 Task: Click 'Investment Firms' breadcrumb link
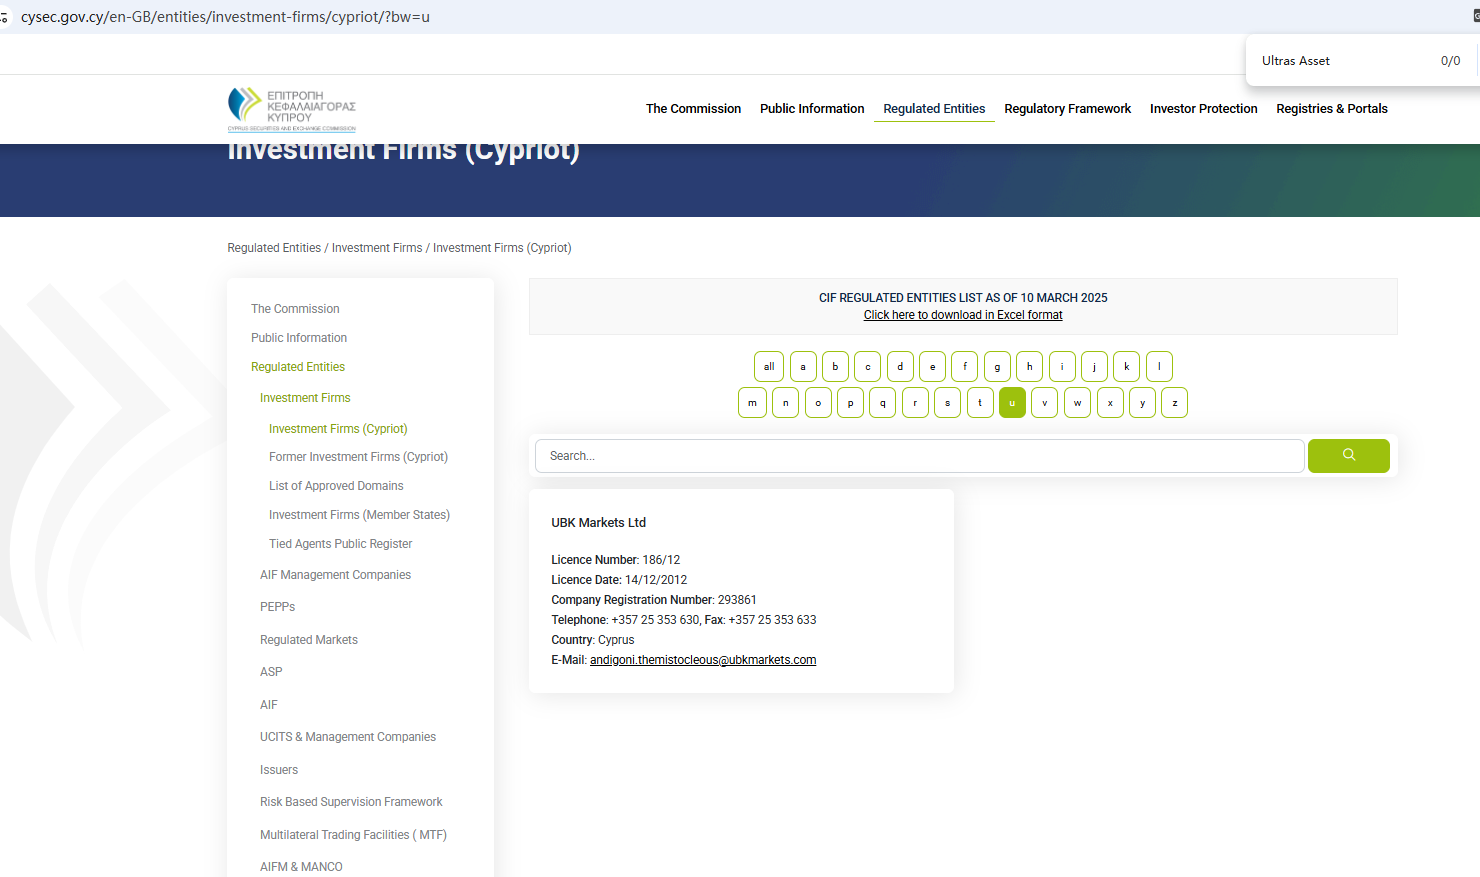(x=377, y=248)
